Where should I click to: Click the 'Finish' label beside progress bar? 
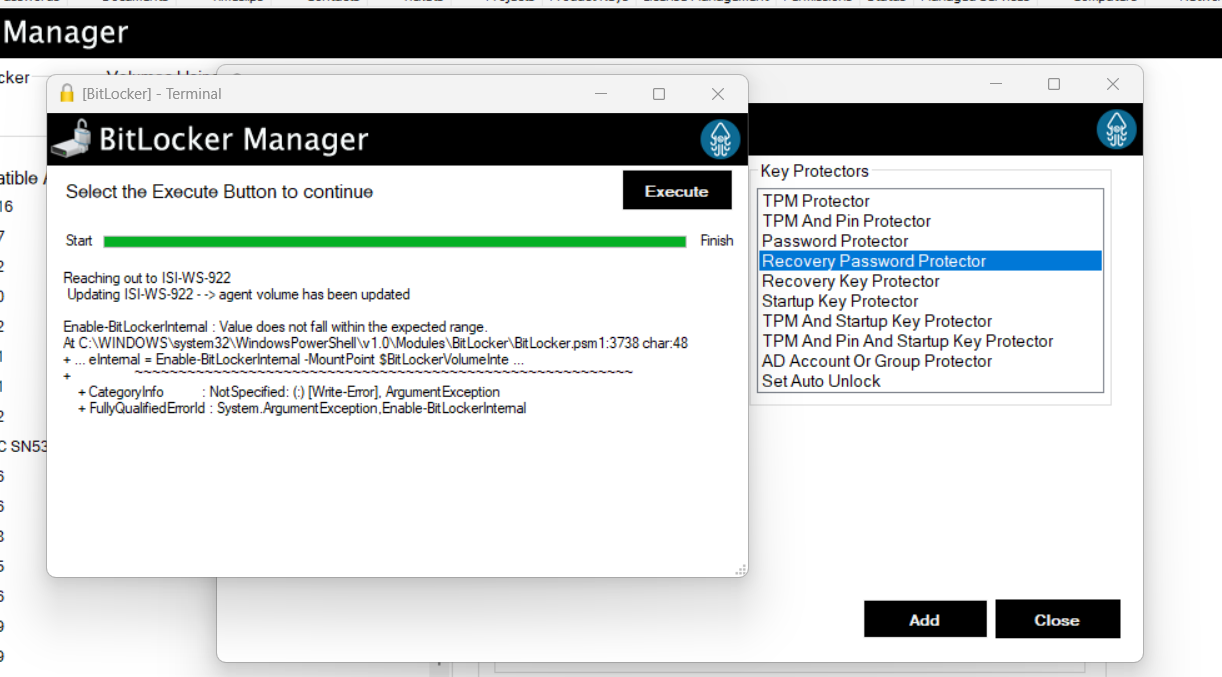pyautogui.click(x=717, y=241)
